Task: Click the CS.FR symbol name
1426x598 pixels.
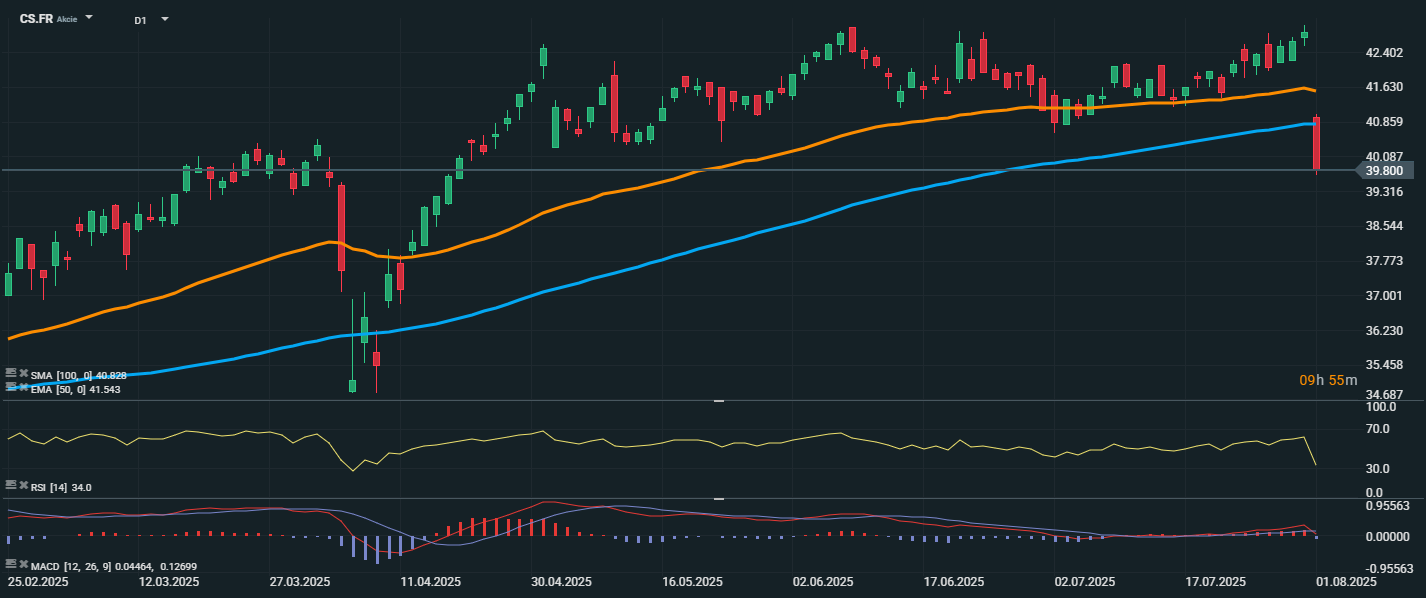Action: click(36, 19)
